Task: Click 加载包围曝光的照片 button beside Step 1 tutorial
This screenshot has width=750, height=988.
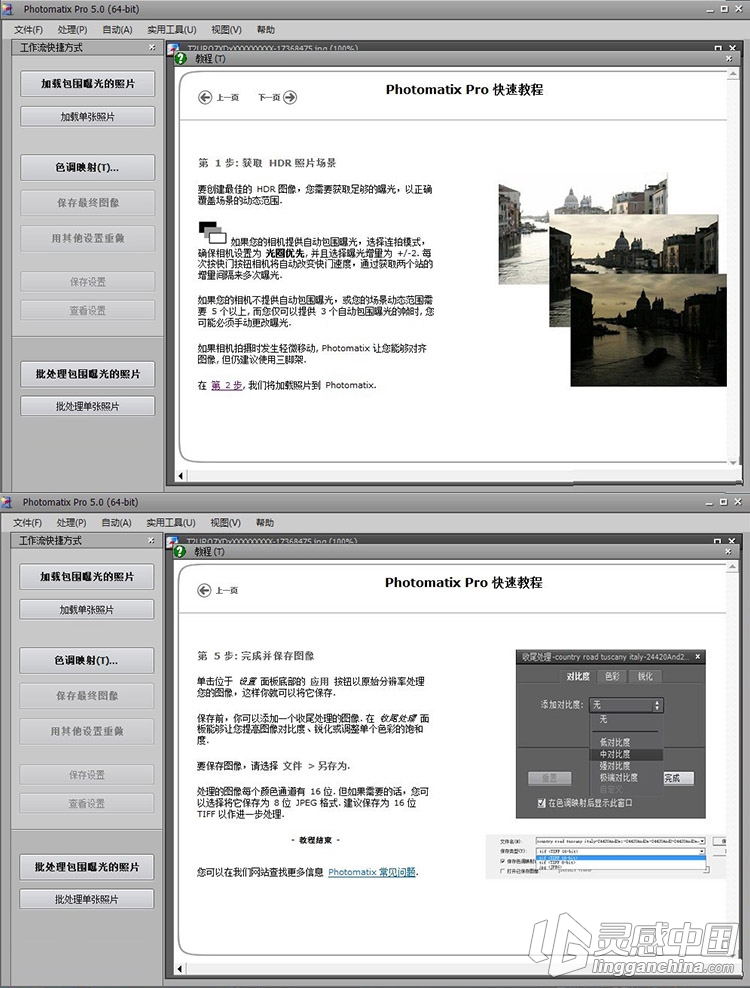Action: tap(88, 84)
